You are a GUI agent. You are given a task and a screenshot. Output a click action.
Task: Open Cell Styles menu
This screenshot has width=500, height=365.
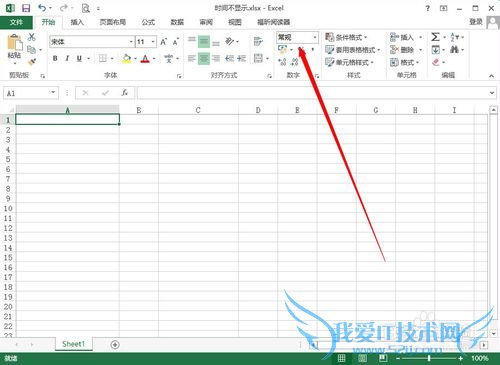click(x=349, y=62)
